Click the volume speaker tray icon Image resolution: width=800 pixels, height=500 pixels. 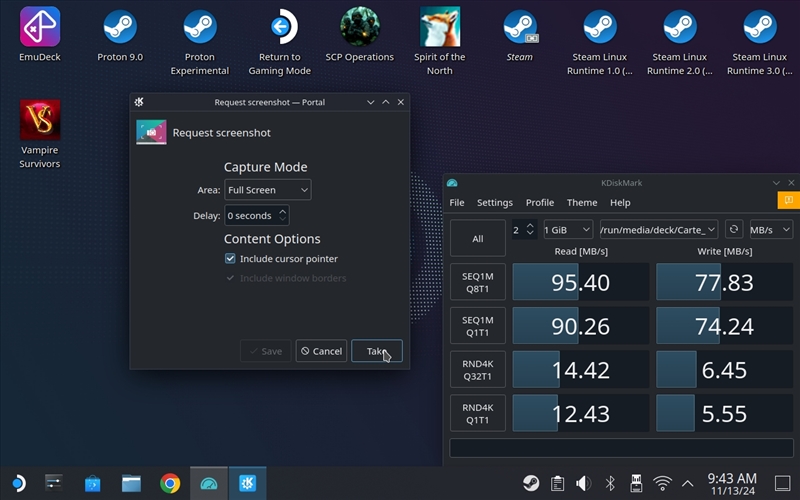click(584, 484)
